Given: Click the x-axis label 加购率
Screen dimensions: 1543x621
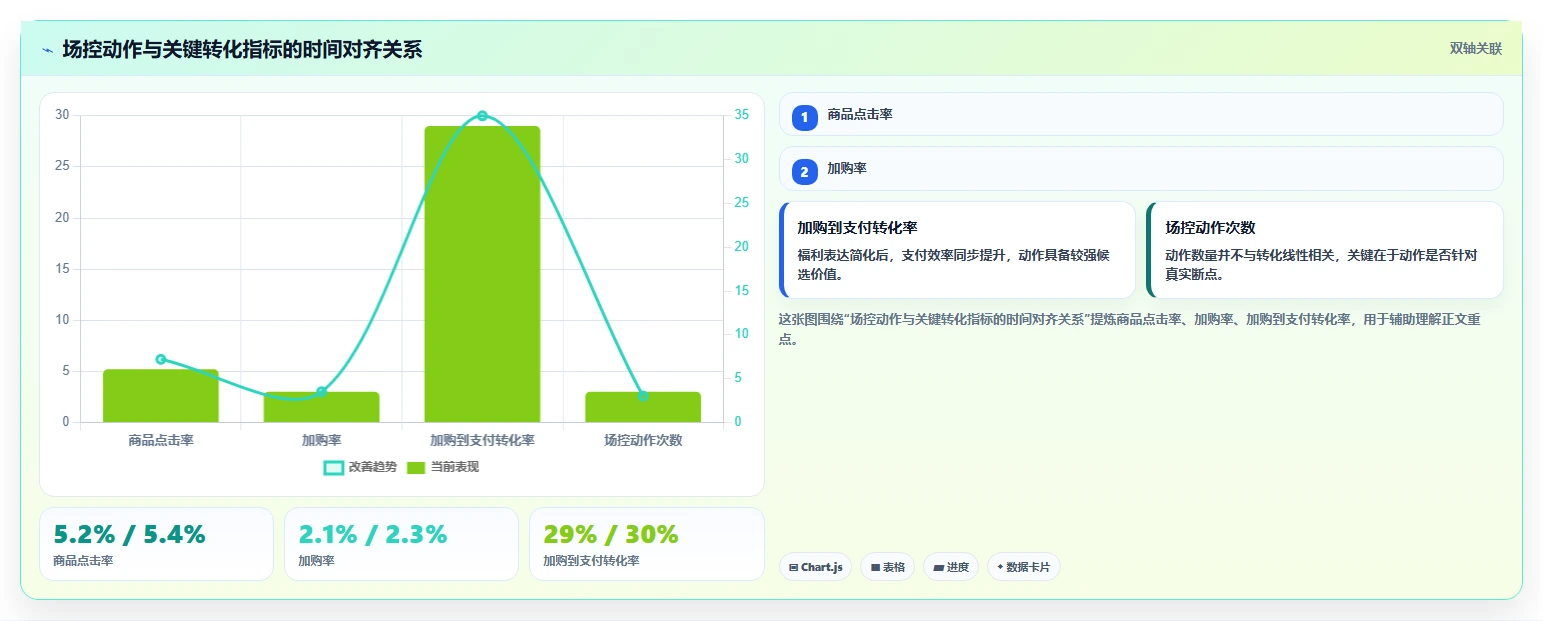Looking at the screenshot, I should [321, 440].
